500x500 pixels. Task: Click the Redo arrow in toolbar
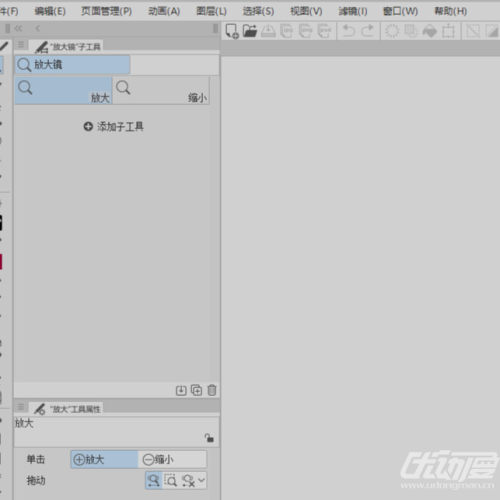(x=368, y=31)
